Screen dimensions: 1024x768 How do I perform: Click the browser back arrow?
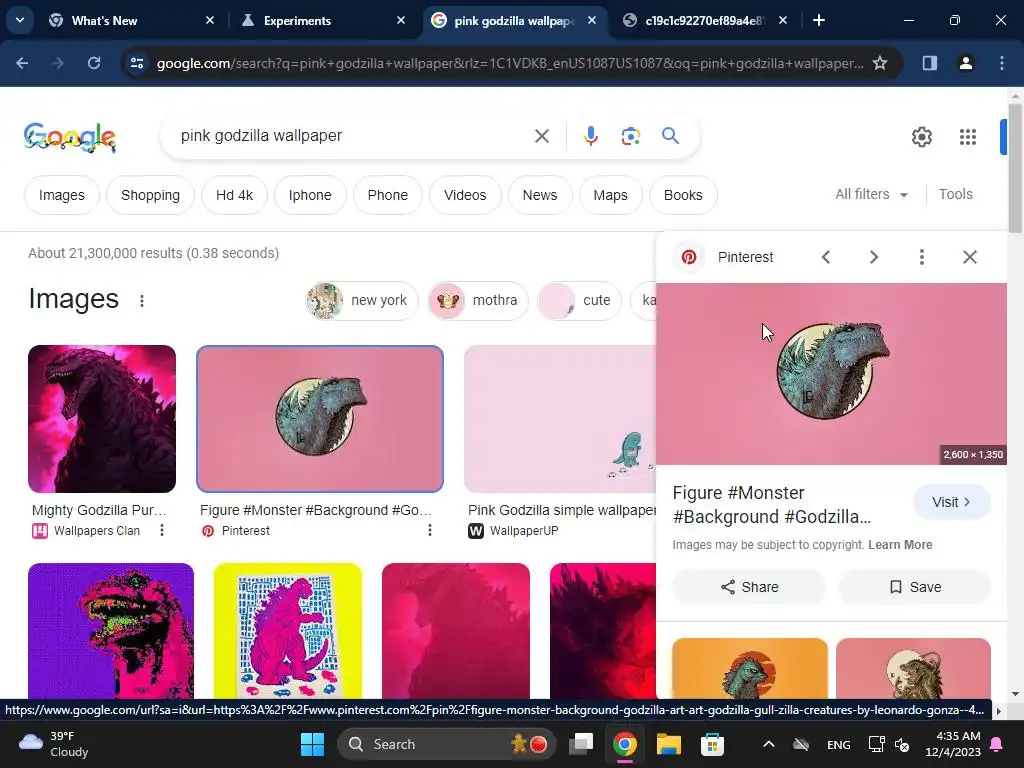(x=22, y=63)
